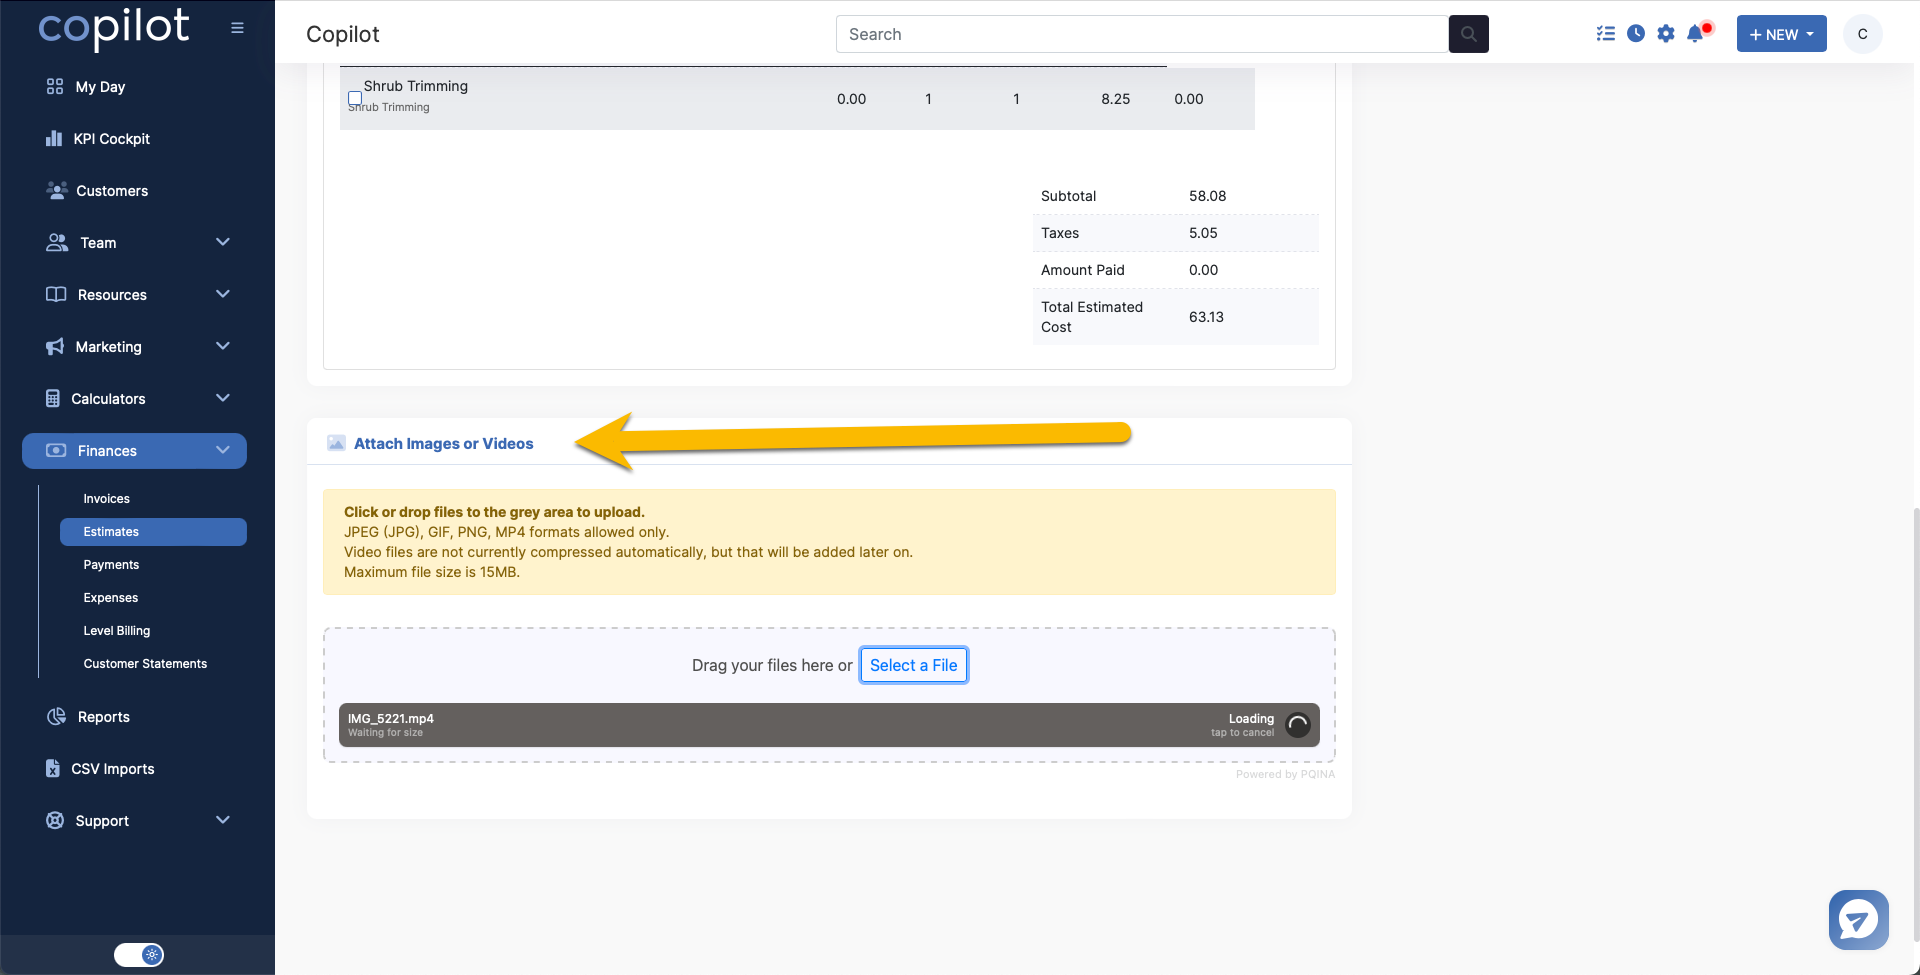Viewport: 1920px width, 975px height.
Task: Expand the Calculators menu chevron
Action: (x=223, y=398)
